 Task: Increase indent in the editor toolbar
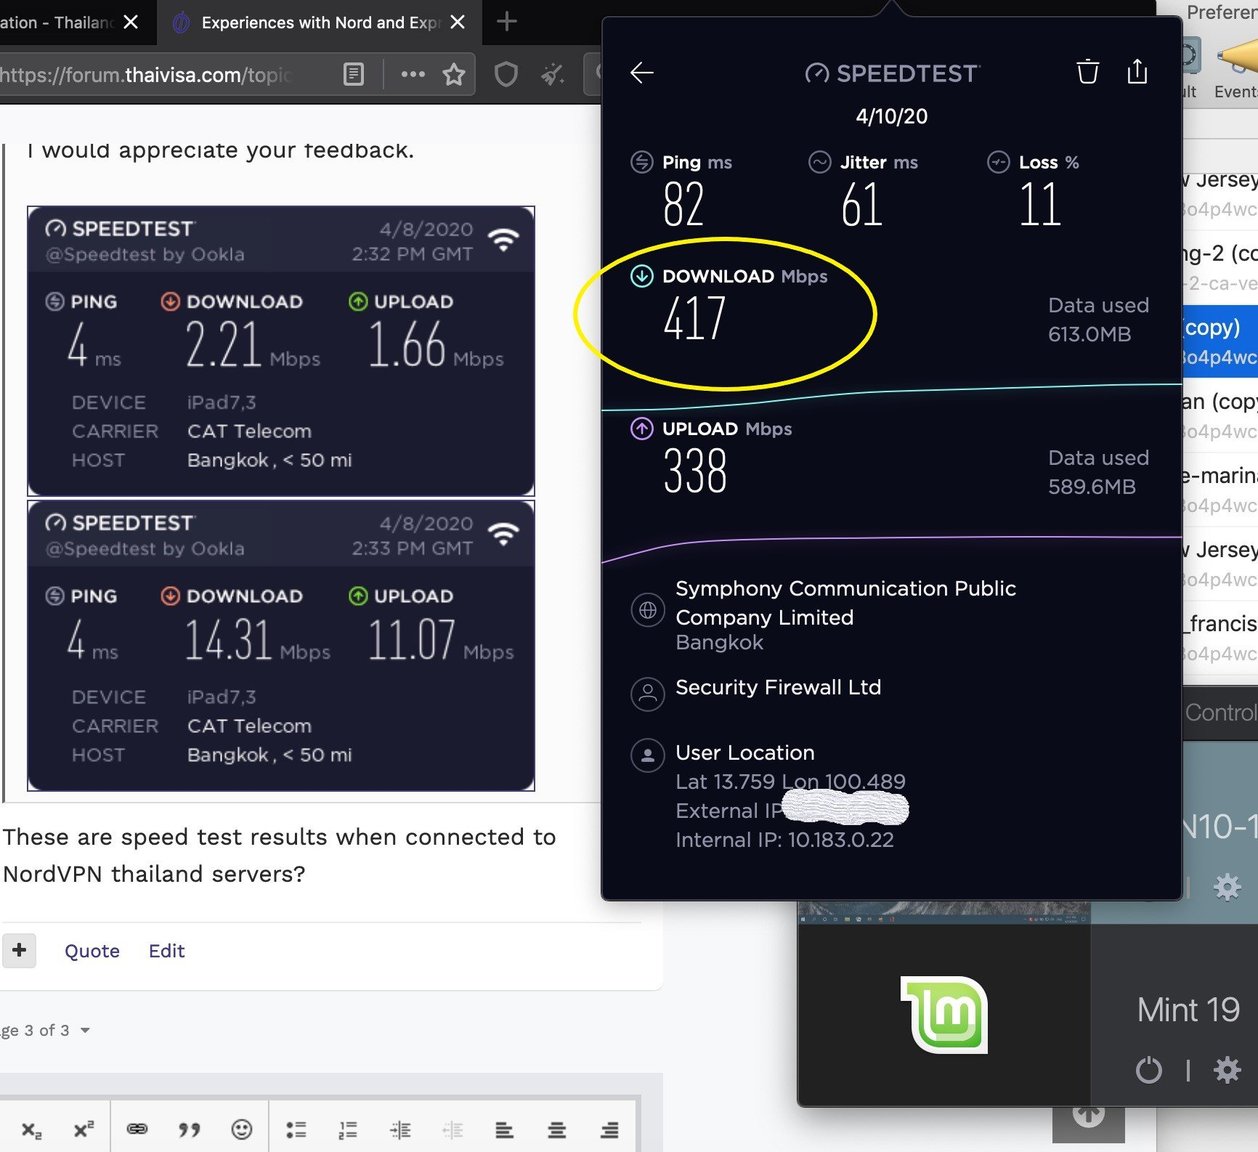(x=400, y=1130)
